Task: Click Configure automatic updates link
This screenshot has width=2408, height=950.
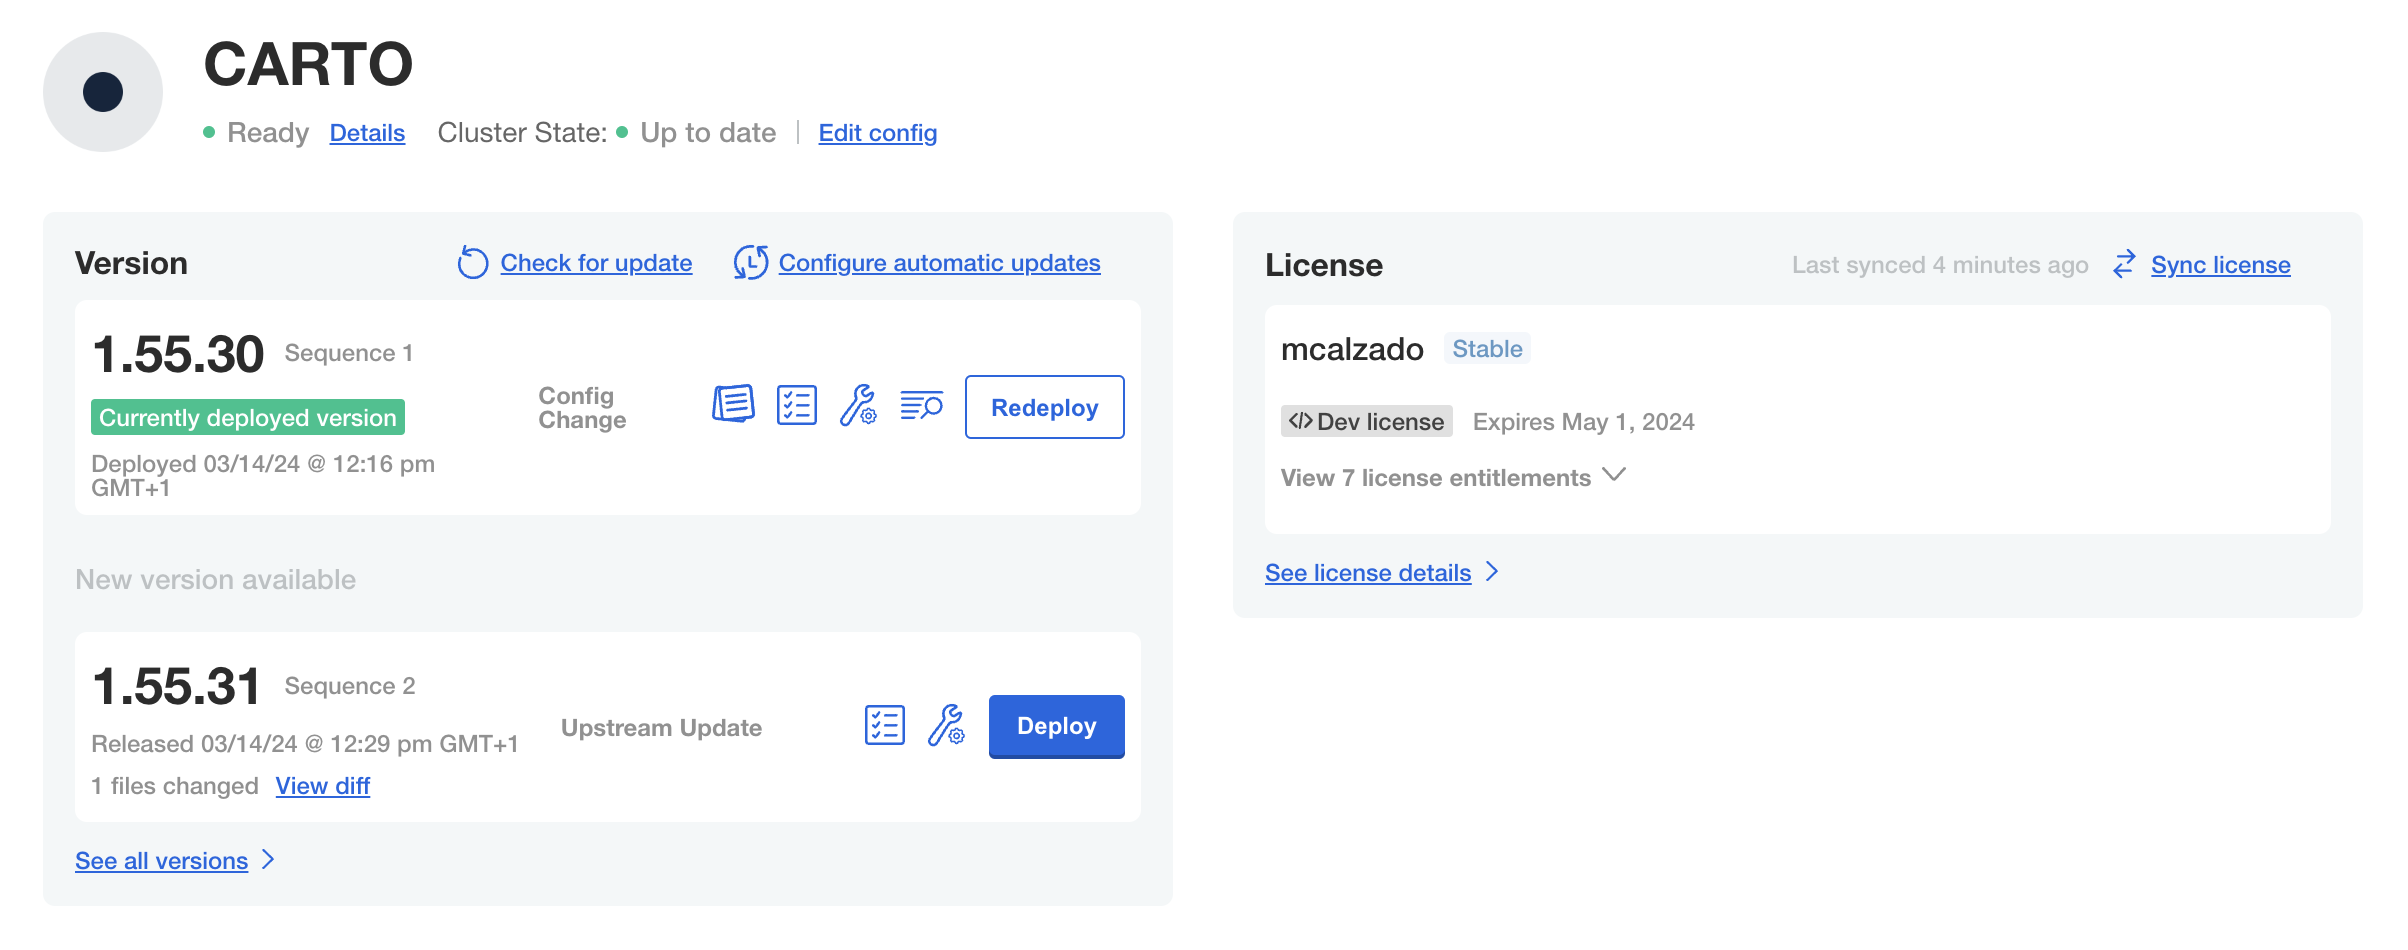Action: point(939,263)
